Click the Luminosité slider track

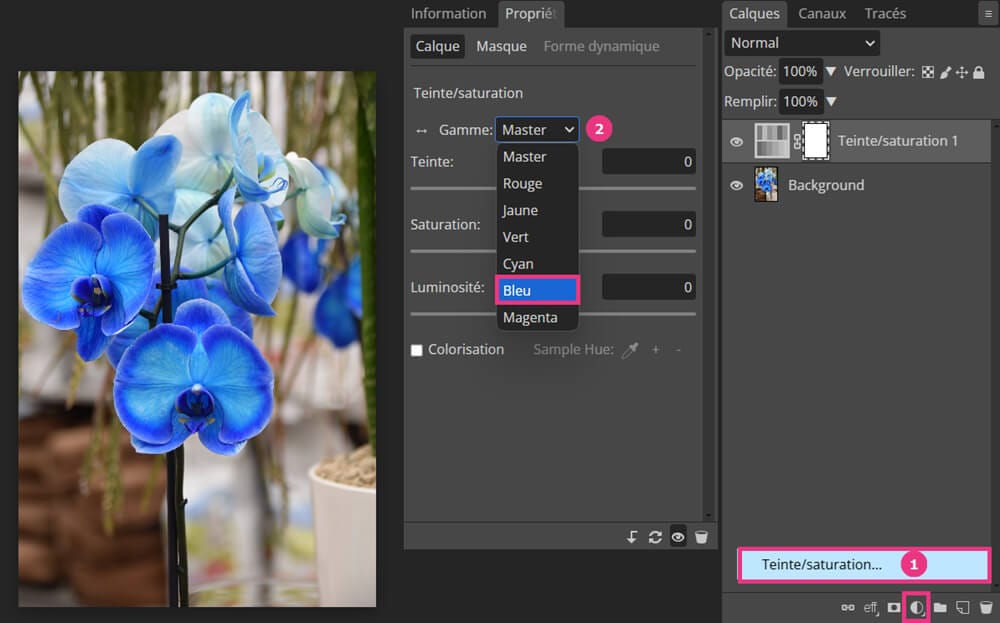(x=553, y=314)
